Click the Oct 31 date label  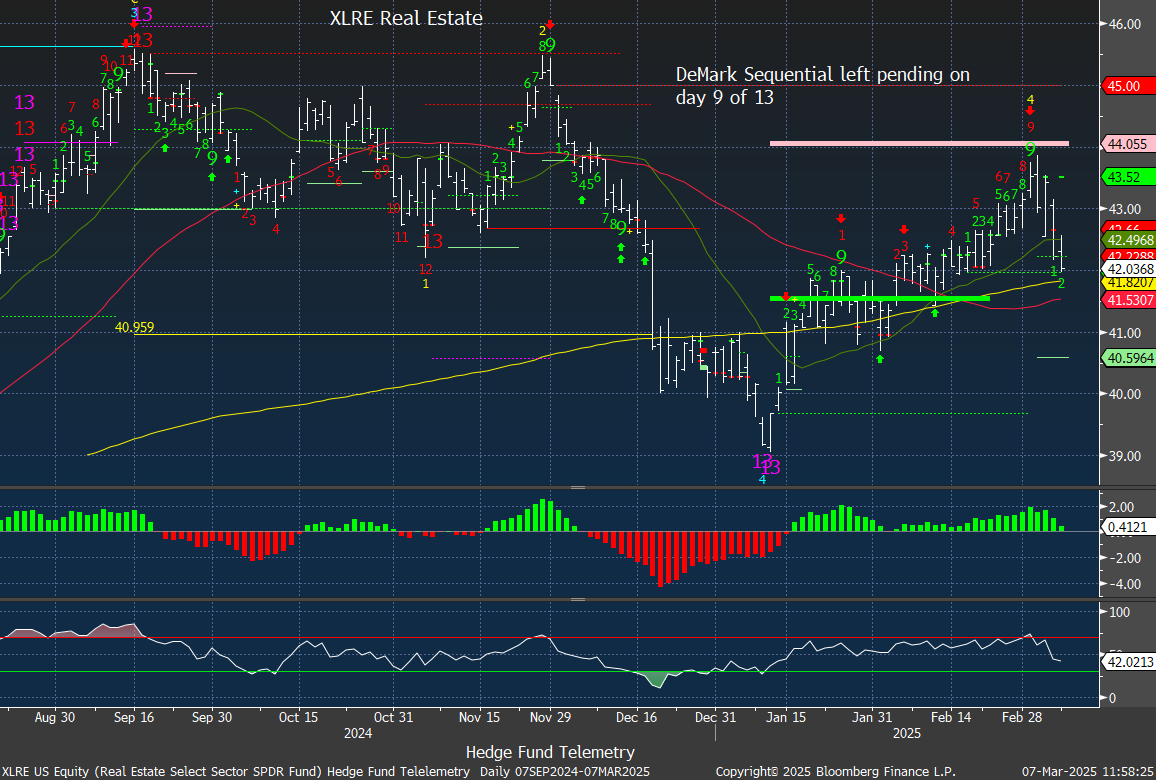pyautogui.click(x=393, y=717)
